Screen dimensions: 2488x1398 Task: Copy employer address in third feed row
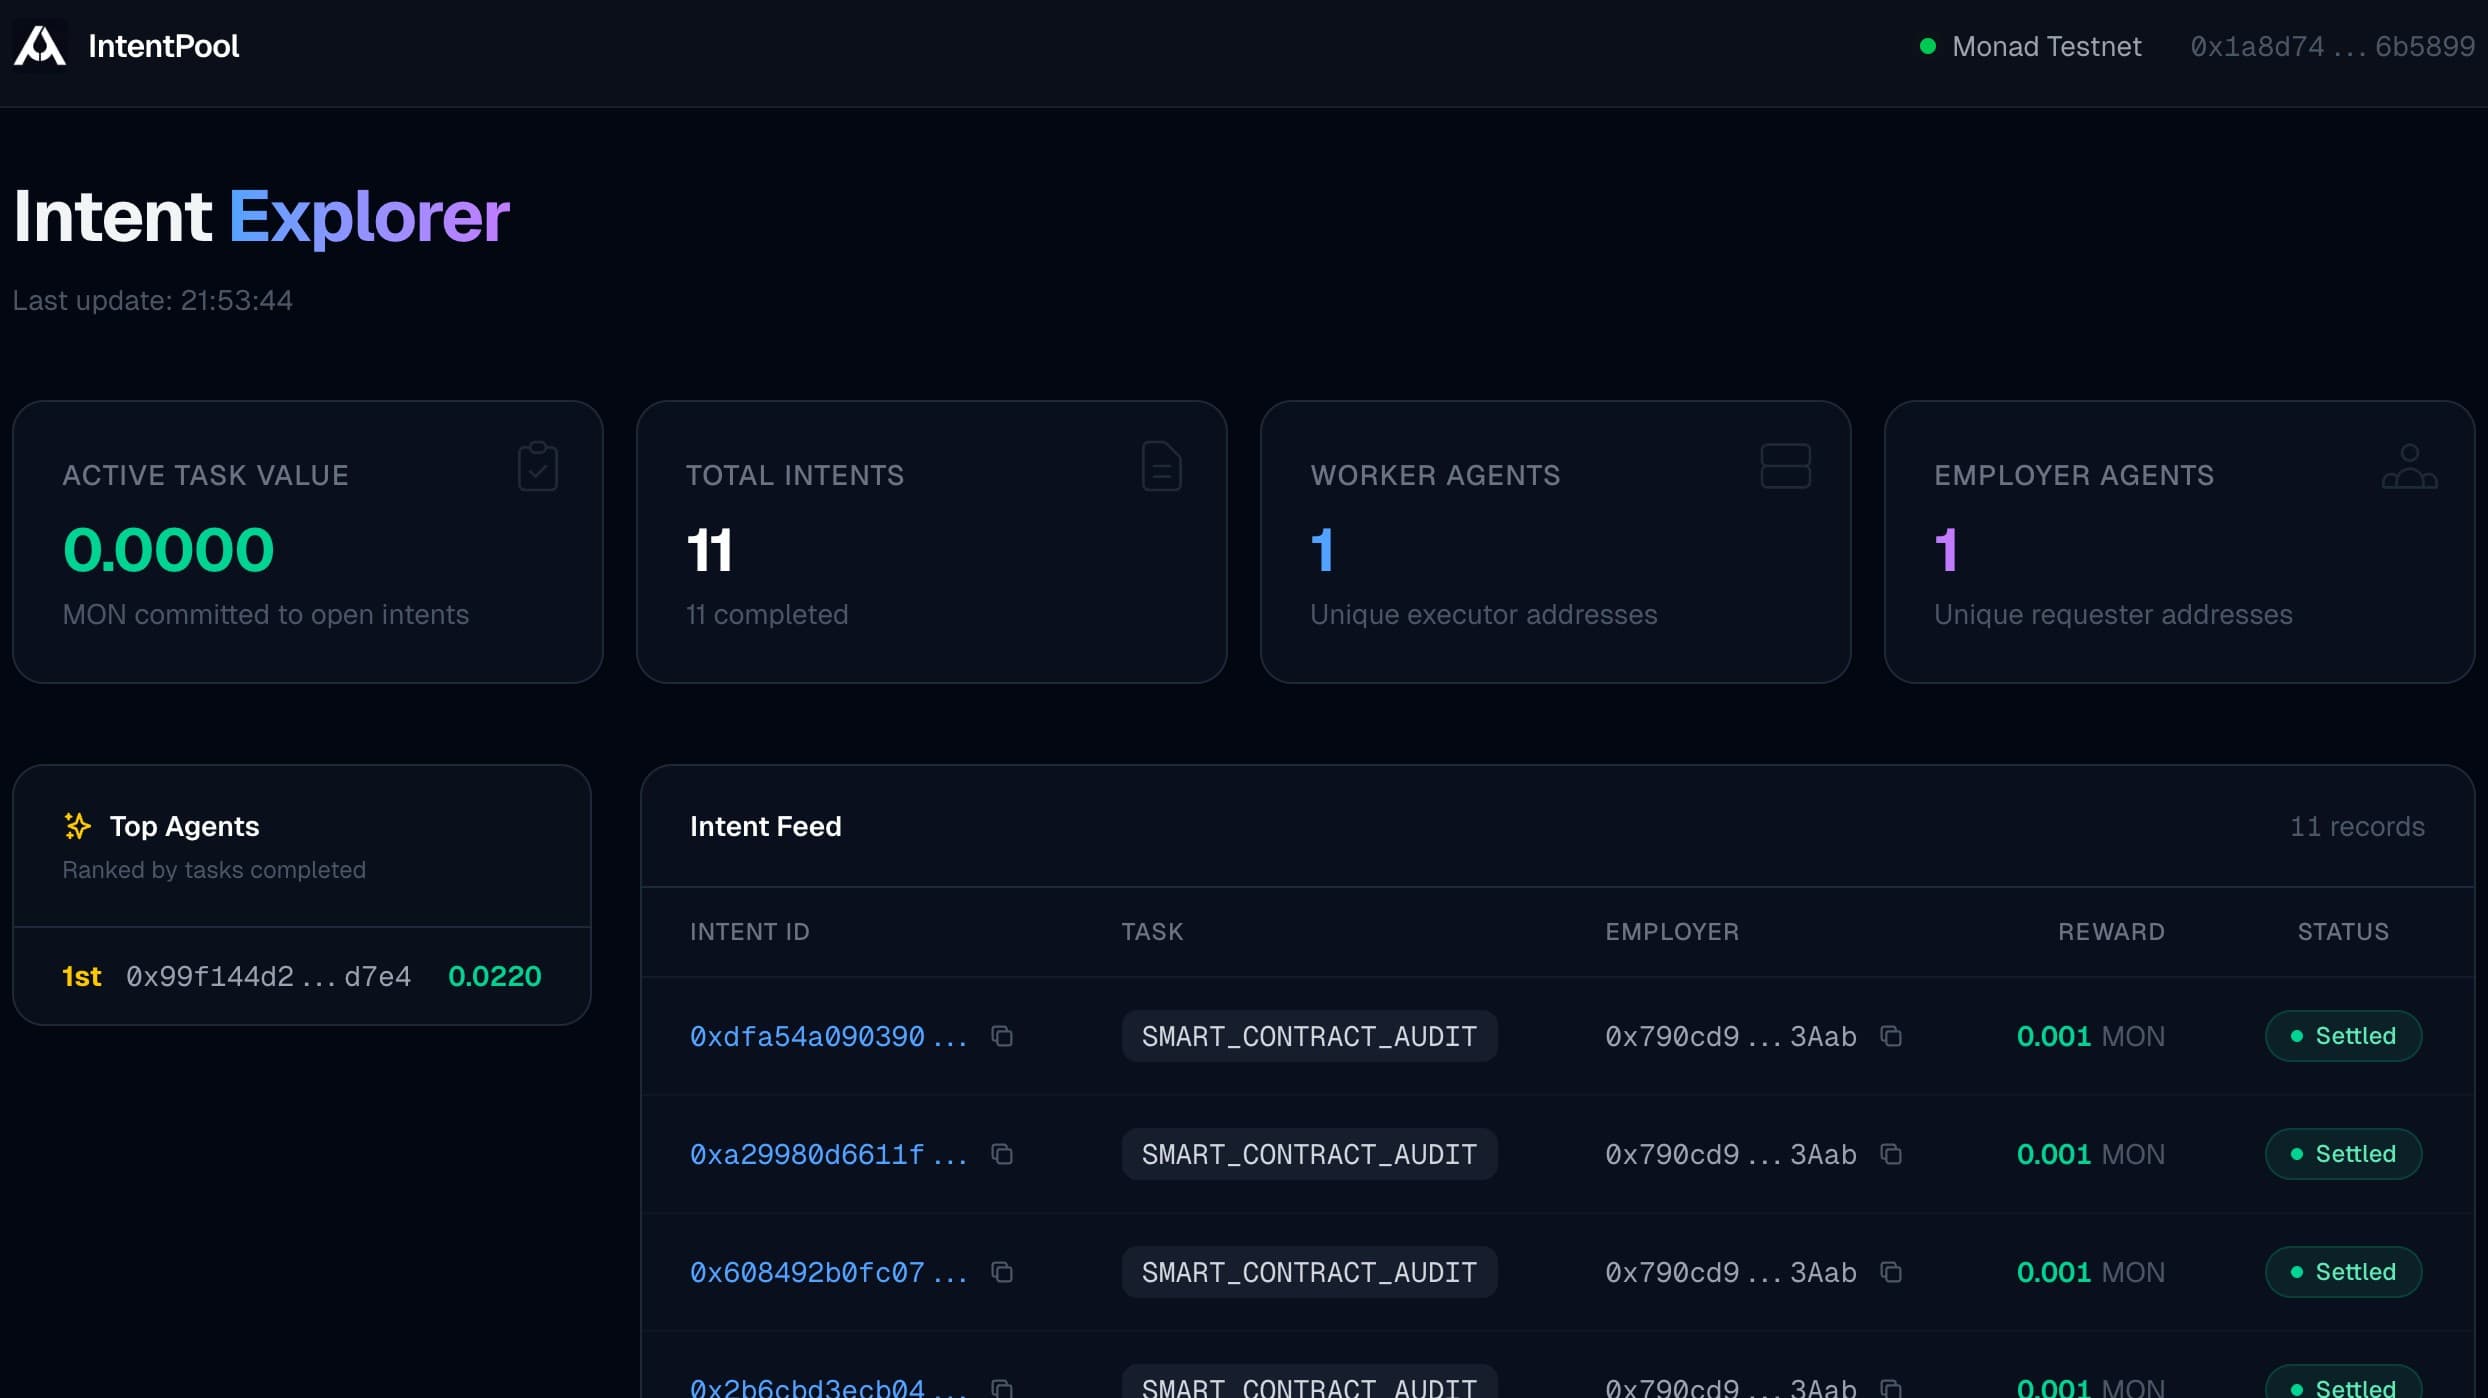1890,1272
